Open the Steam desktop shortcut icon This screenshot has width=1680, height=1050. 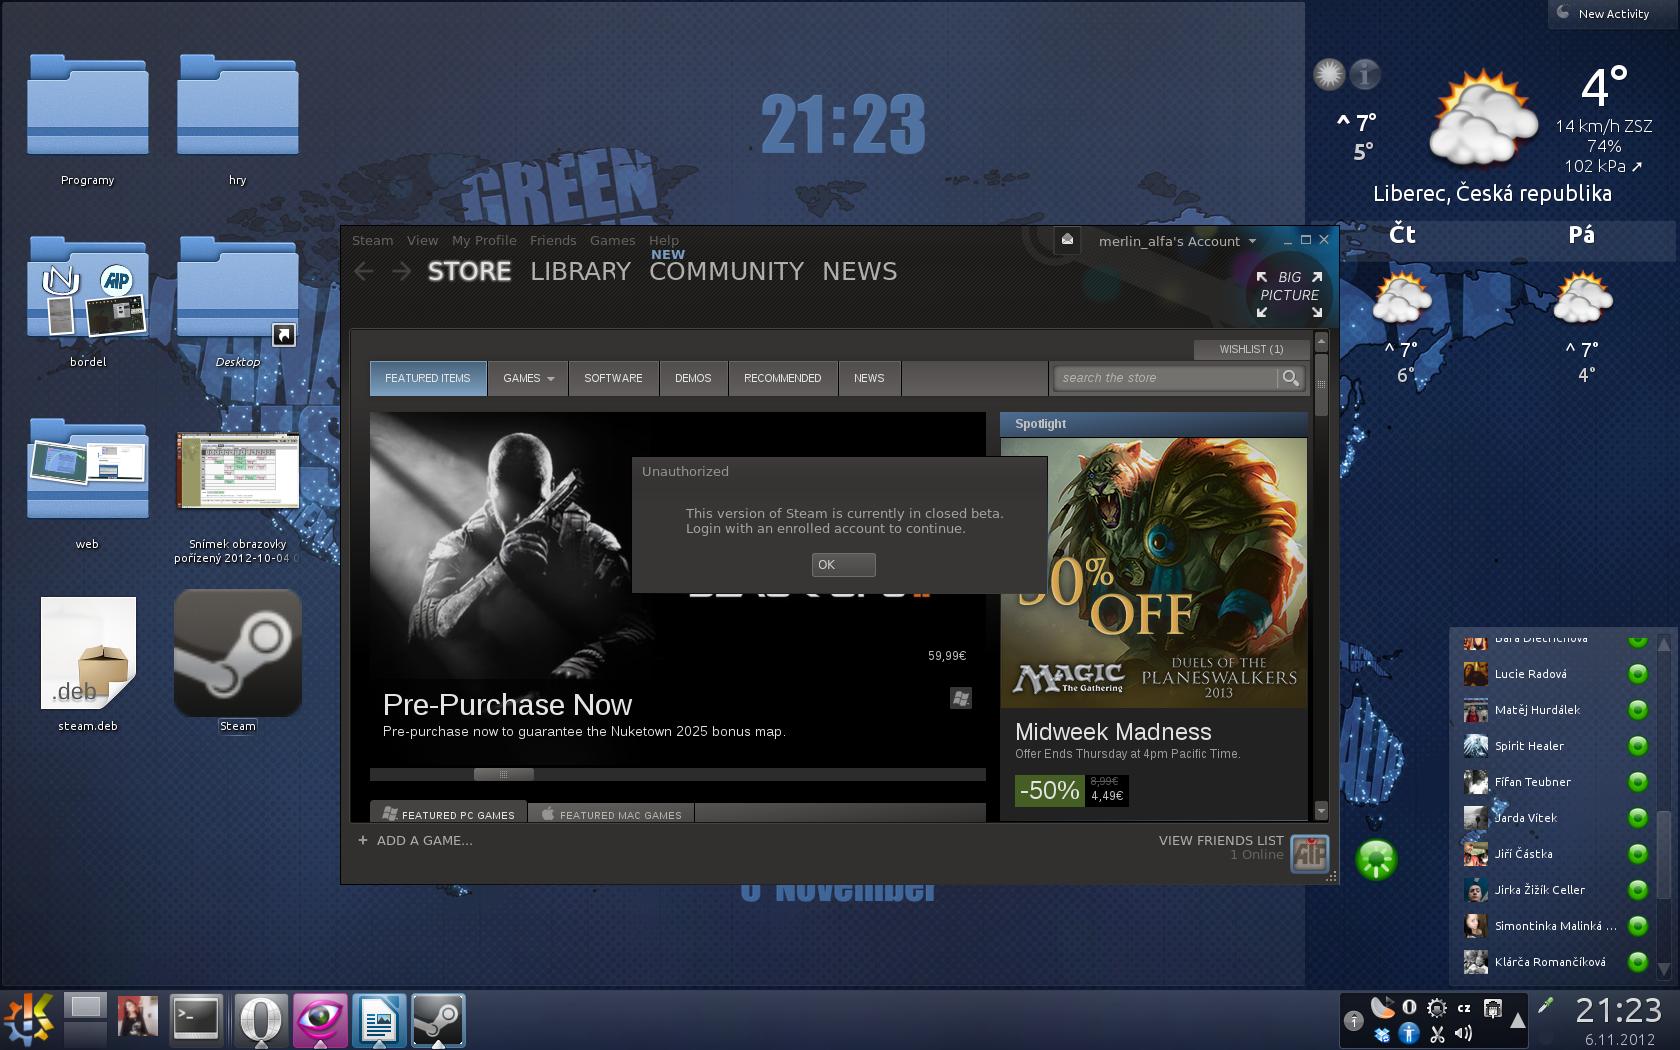[x=237, y=653]
